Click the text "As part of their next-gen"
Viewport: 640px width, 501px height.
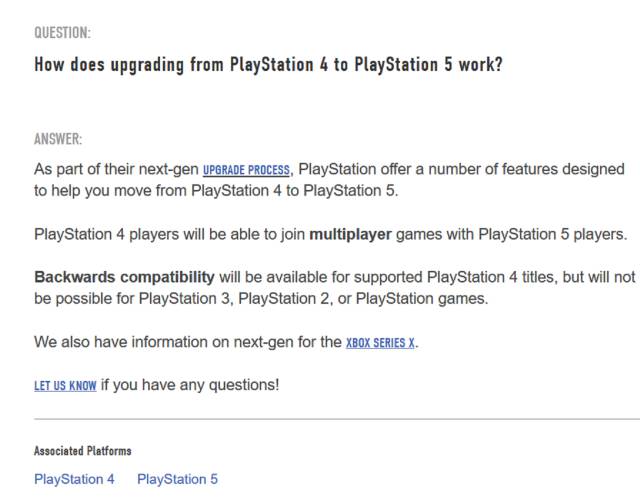tap(116, 169)
